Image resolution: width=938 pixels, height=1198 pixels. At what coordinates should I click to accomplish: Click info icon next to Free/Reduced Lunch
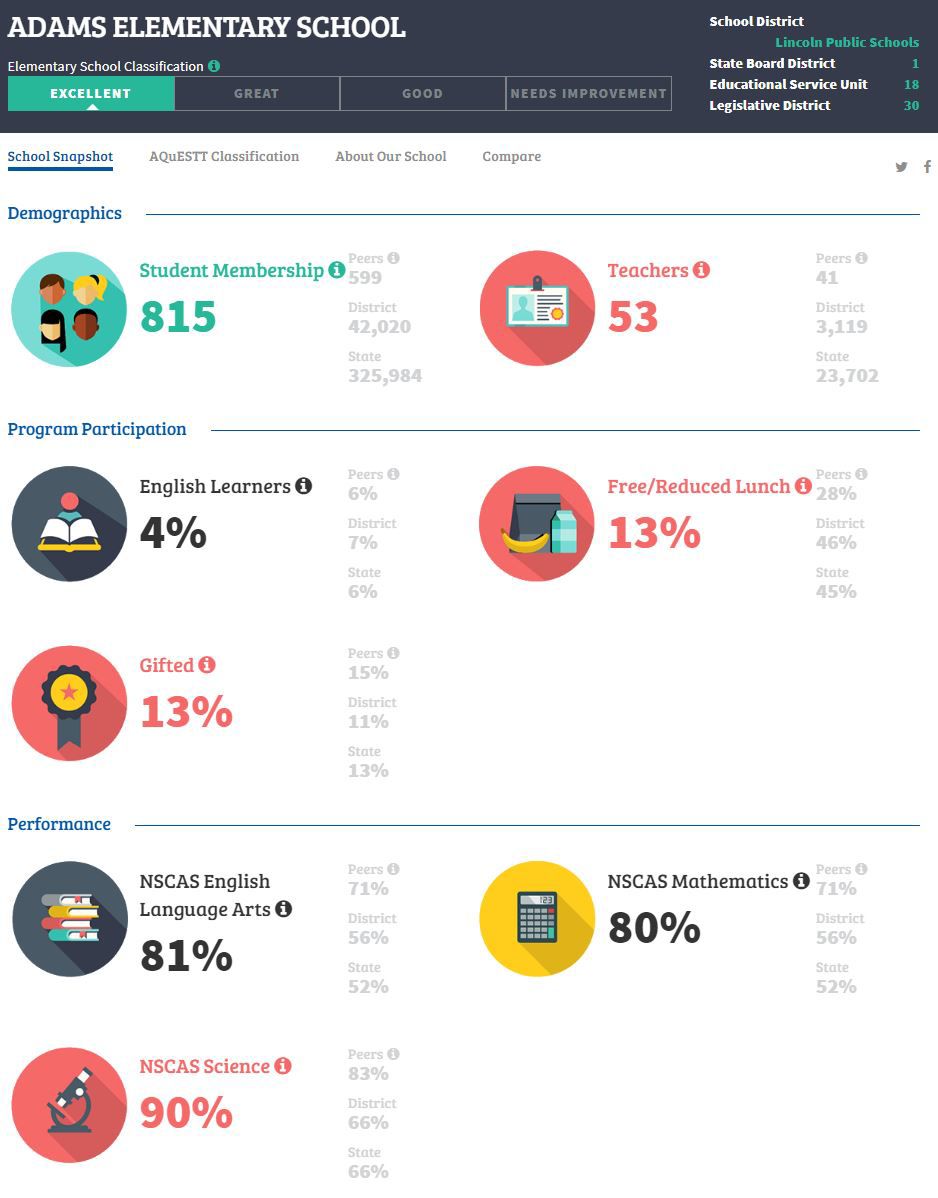click(803, 486)
